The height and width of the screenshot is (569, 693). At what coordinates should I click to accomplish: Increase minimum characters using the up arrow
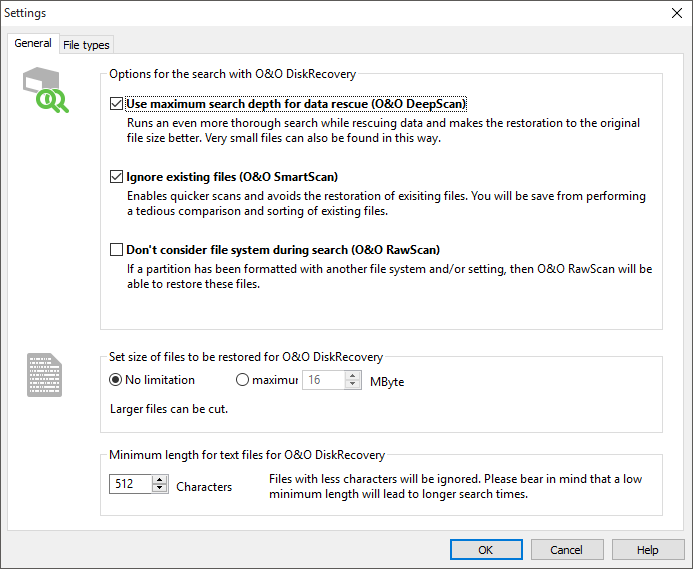160,480
